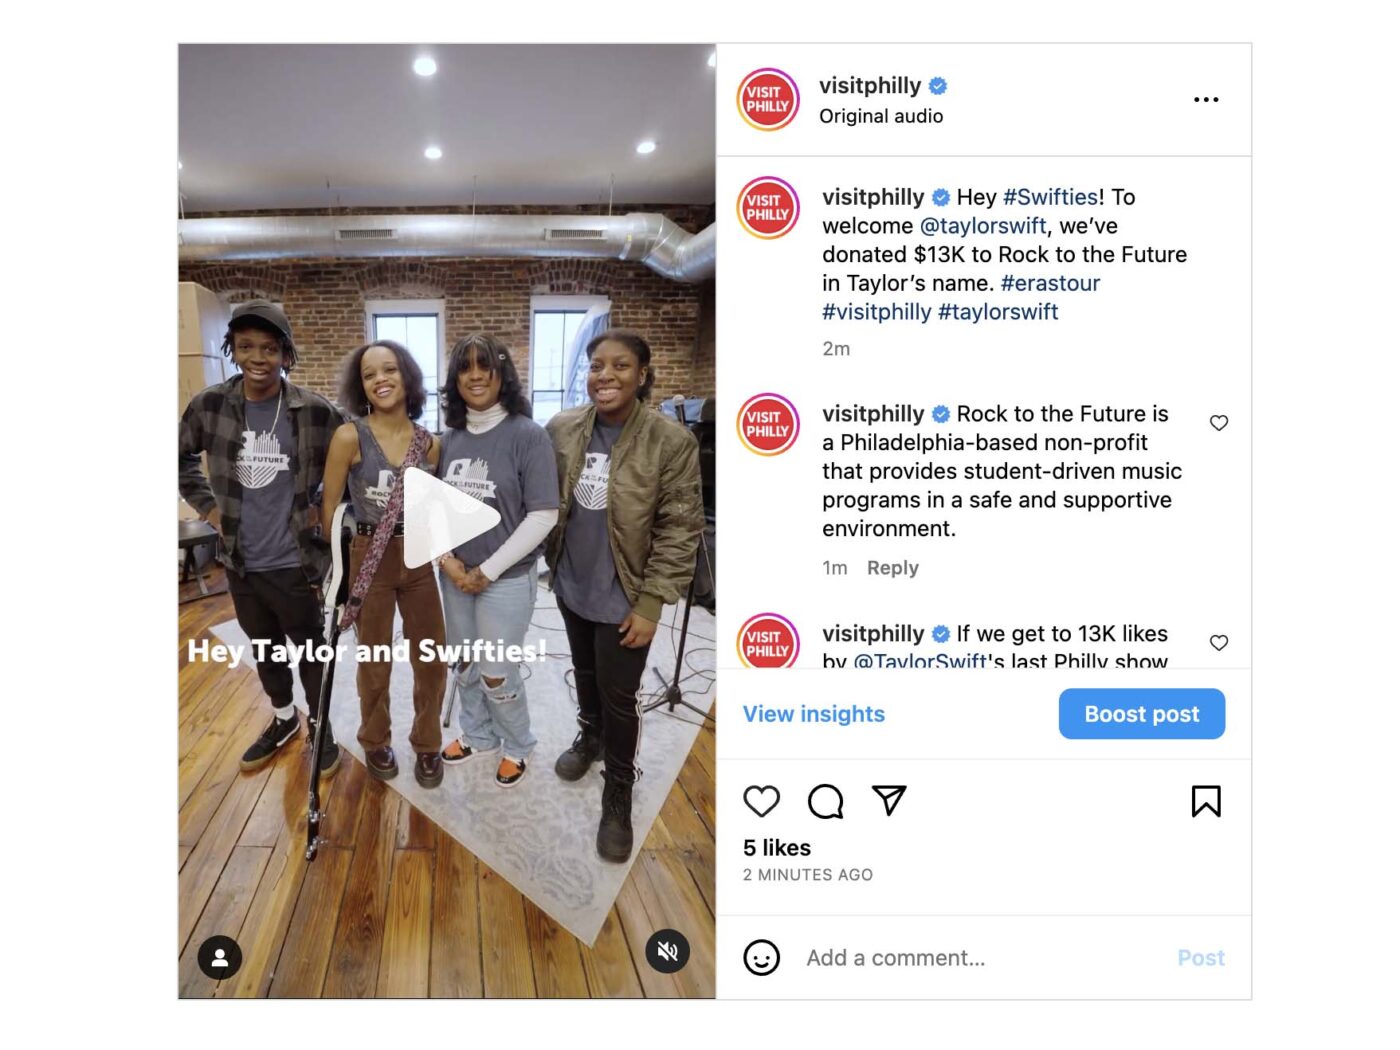Open the three-dot more options menu

tap(1206, 99)
